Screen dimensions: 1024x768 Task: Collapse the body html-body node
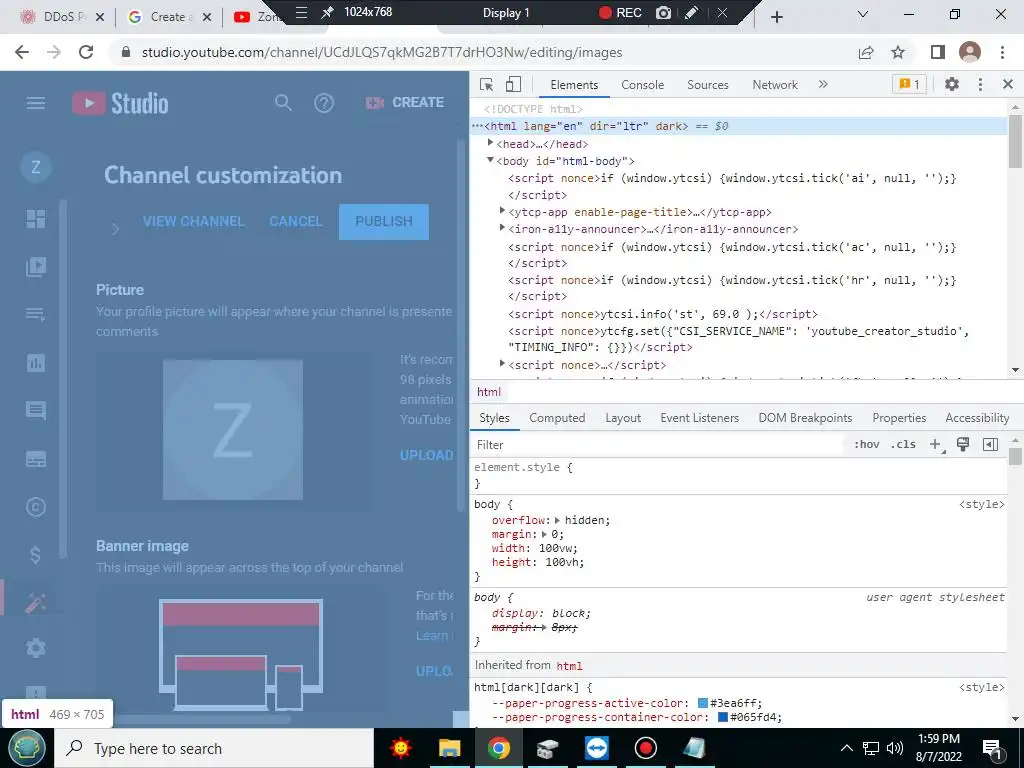490,160
